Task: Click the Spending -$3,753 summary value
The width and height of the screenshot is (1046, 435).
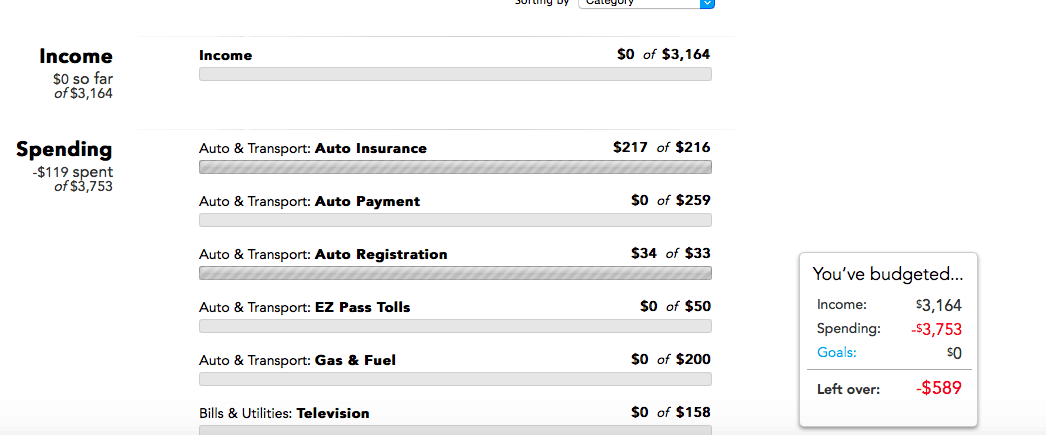Action: 937,329
